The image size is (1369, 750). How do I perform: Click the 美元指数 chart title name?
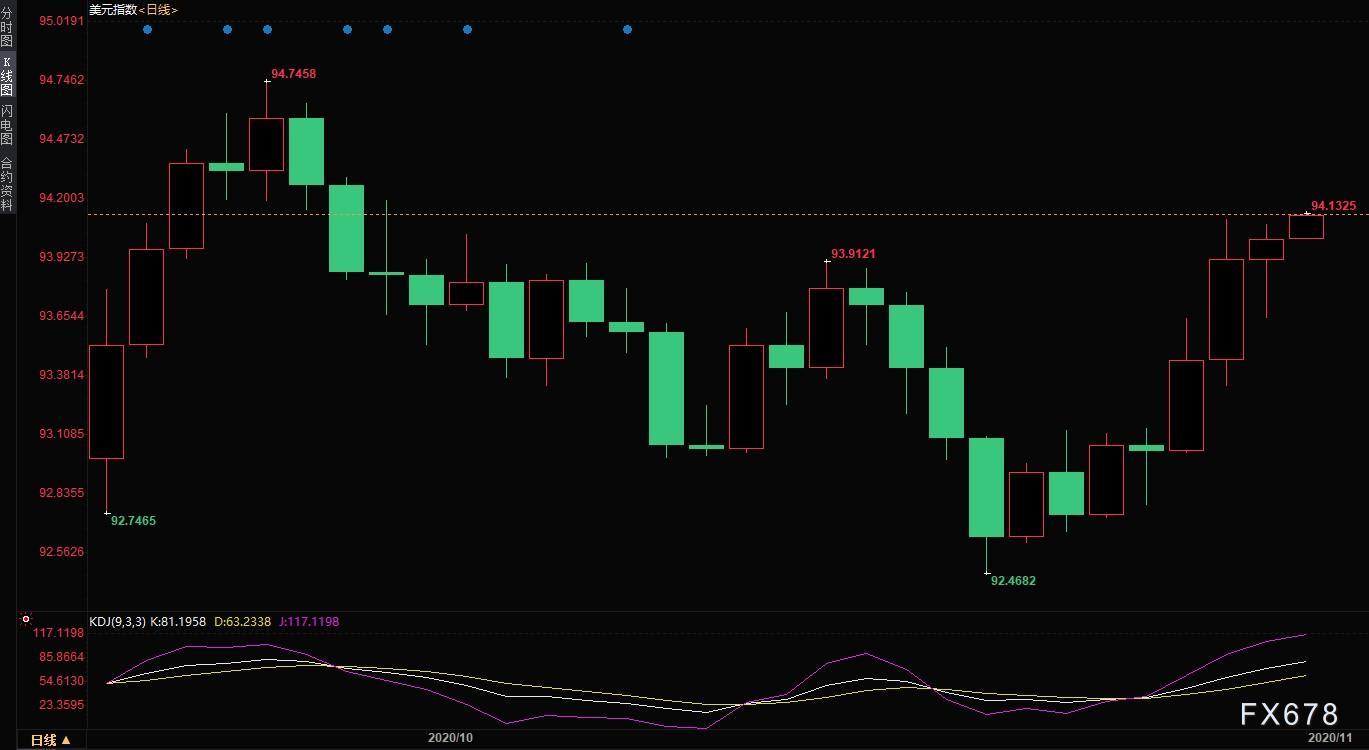pyautogui.click(x=111, y=10)
